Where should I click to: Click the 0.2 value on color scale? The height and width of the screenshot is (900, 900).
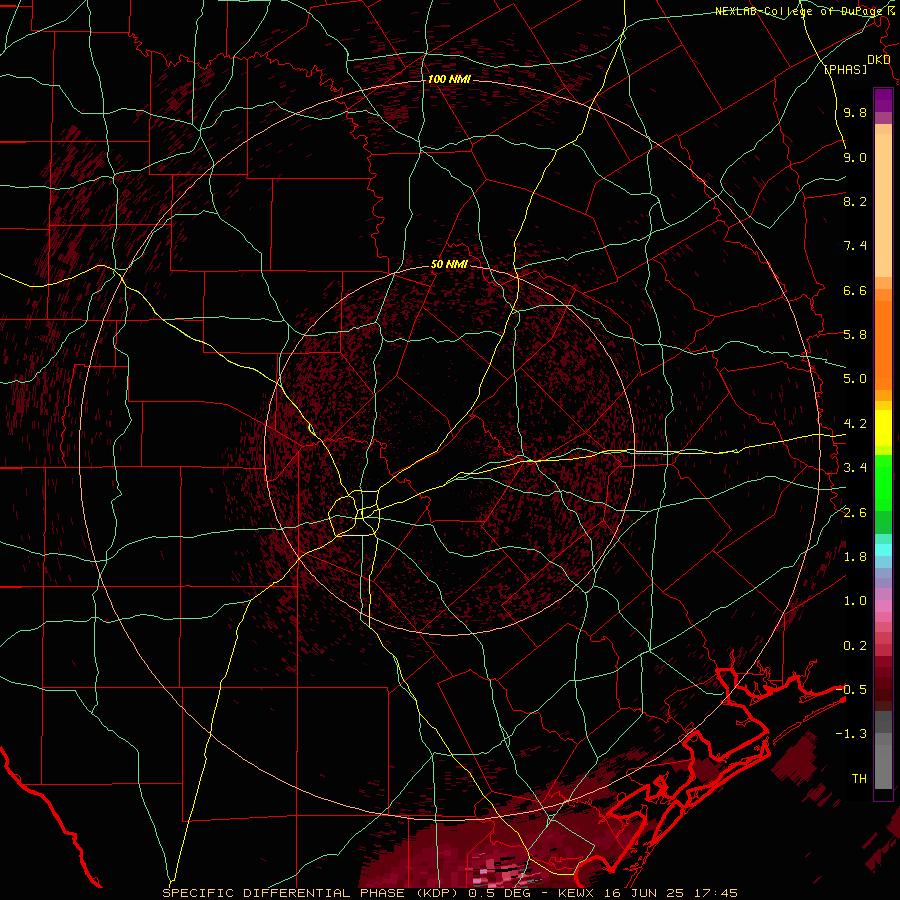point(855,646)
